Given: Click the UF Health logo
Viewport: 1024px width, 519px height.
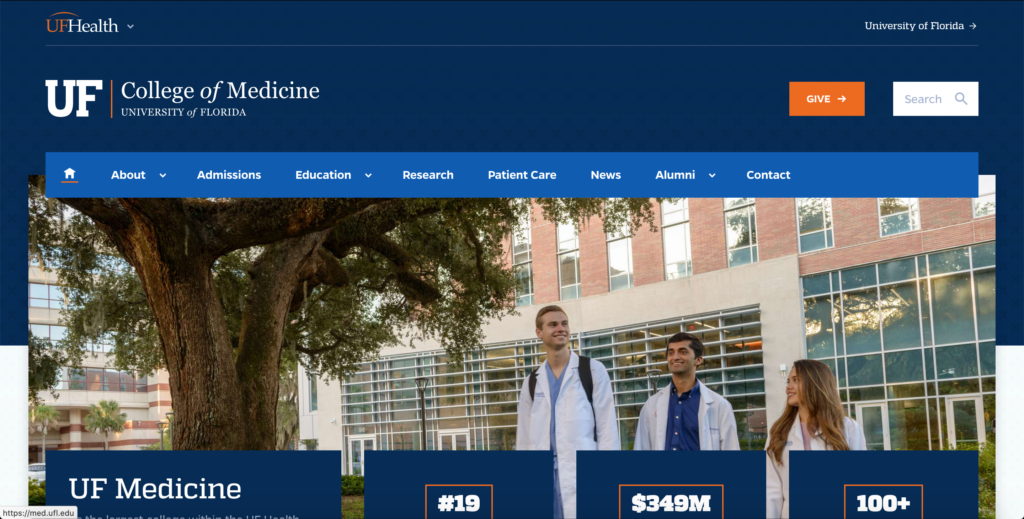Looking at the screenshot, I should tap(82, 25).
